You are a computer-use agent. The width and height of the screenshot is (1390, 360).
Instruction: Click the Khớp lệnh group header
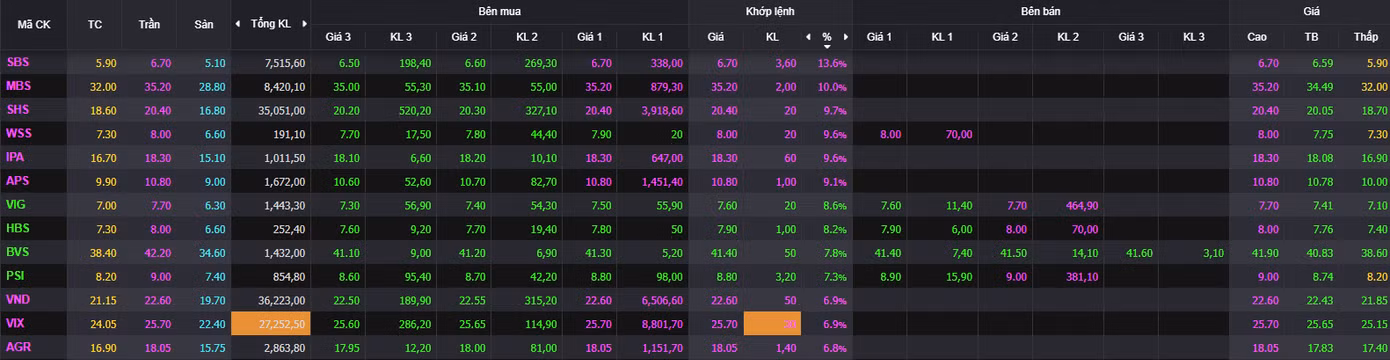pos(770,11)
